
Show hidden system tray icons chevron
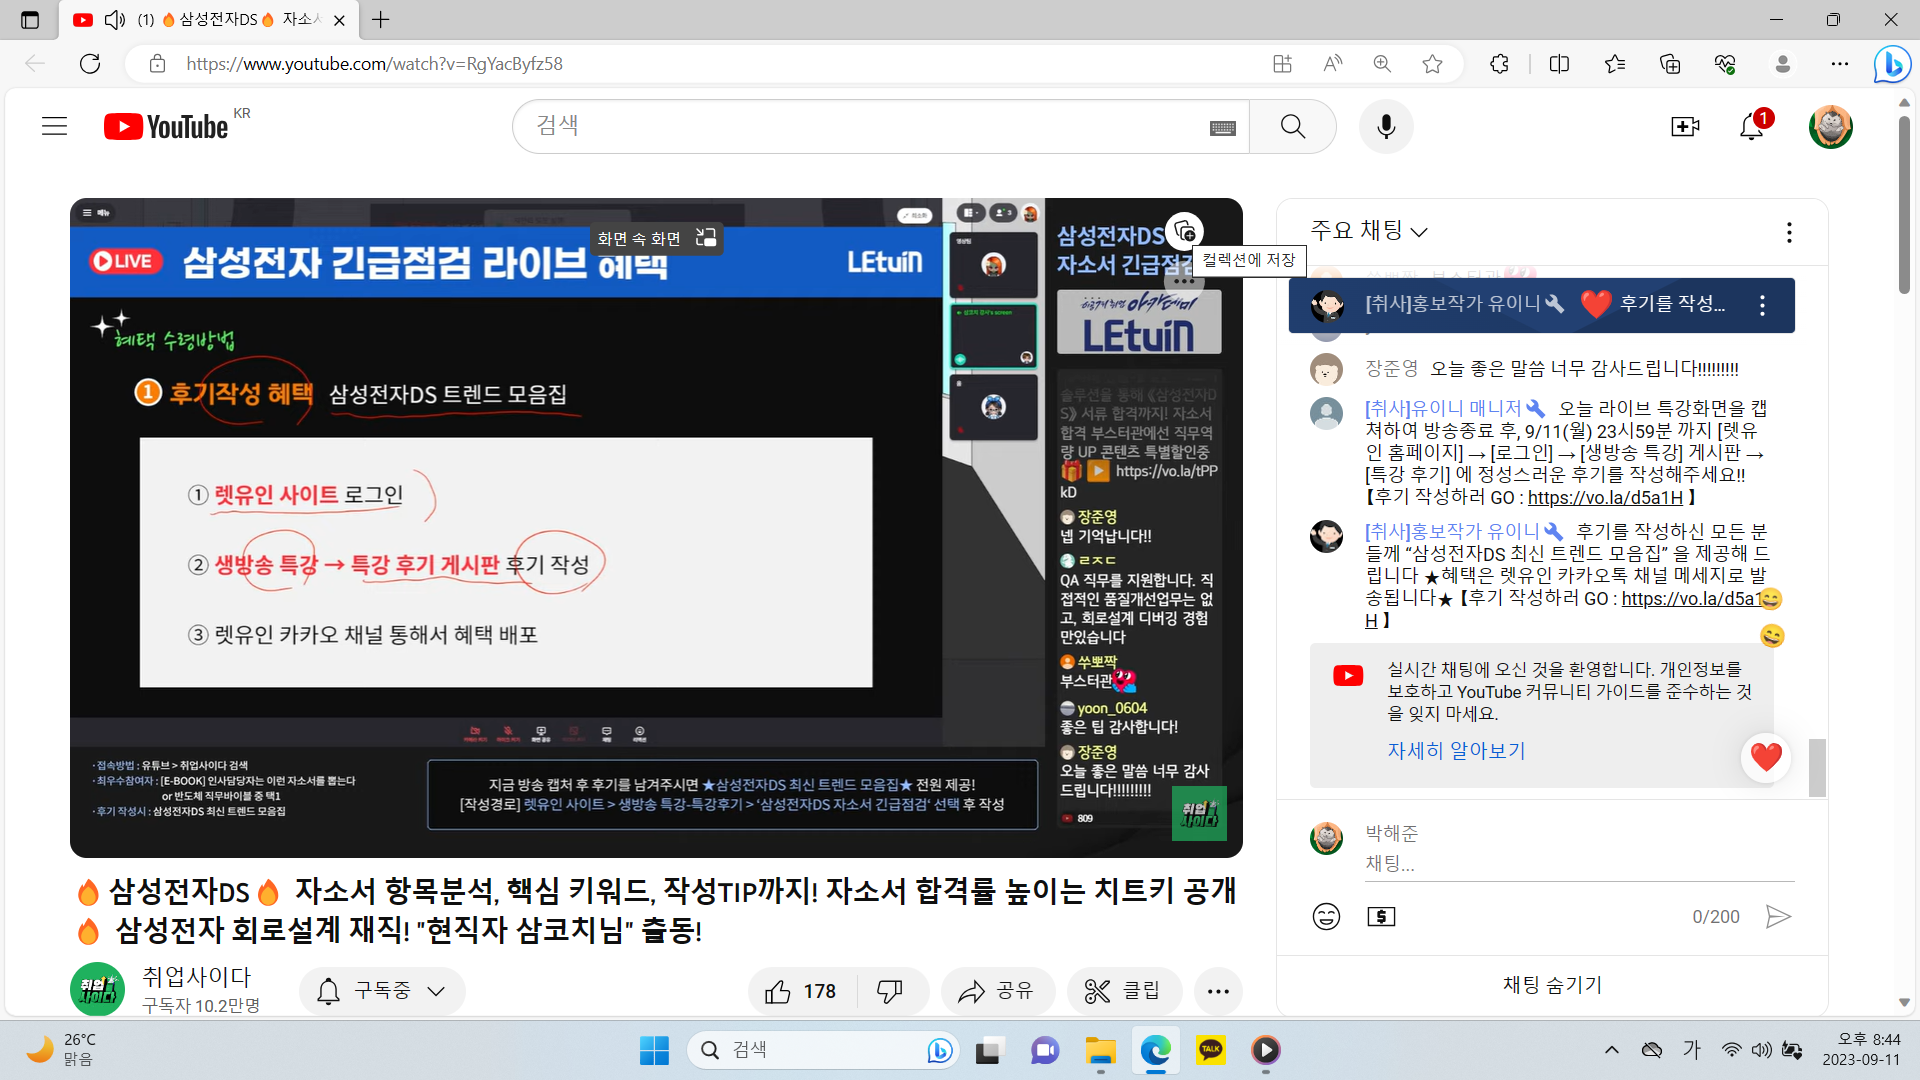(1611, 1050)
